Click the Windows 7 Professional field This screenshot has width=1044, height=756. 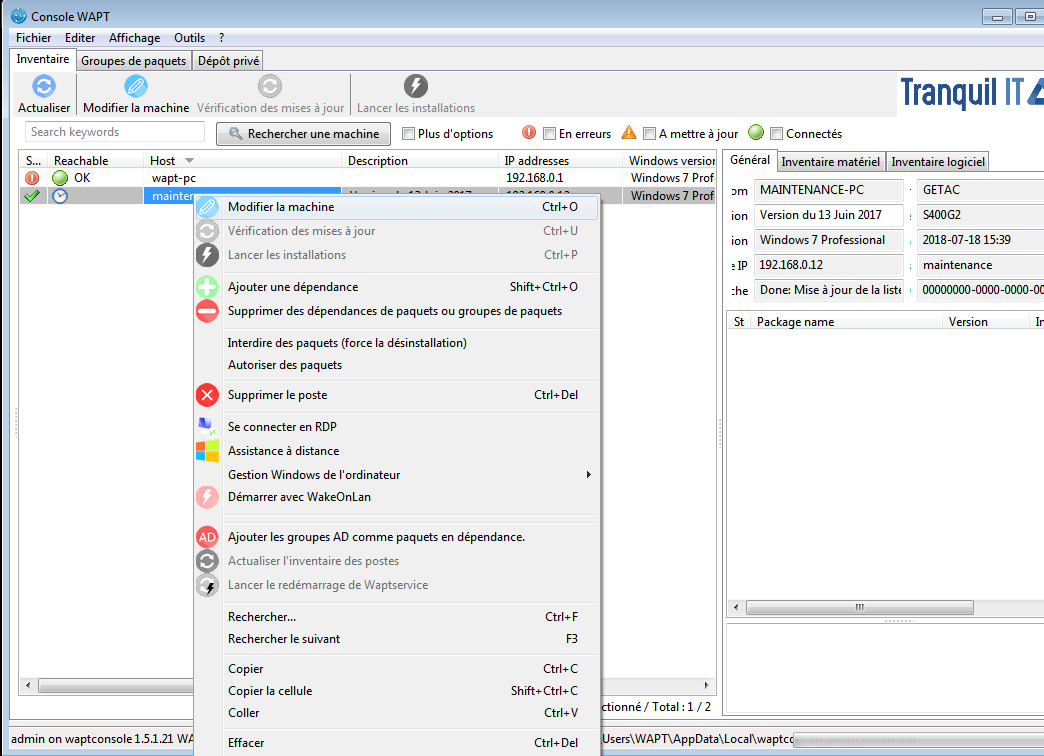829,240
